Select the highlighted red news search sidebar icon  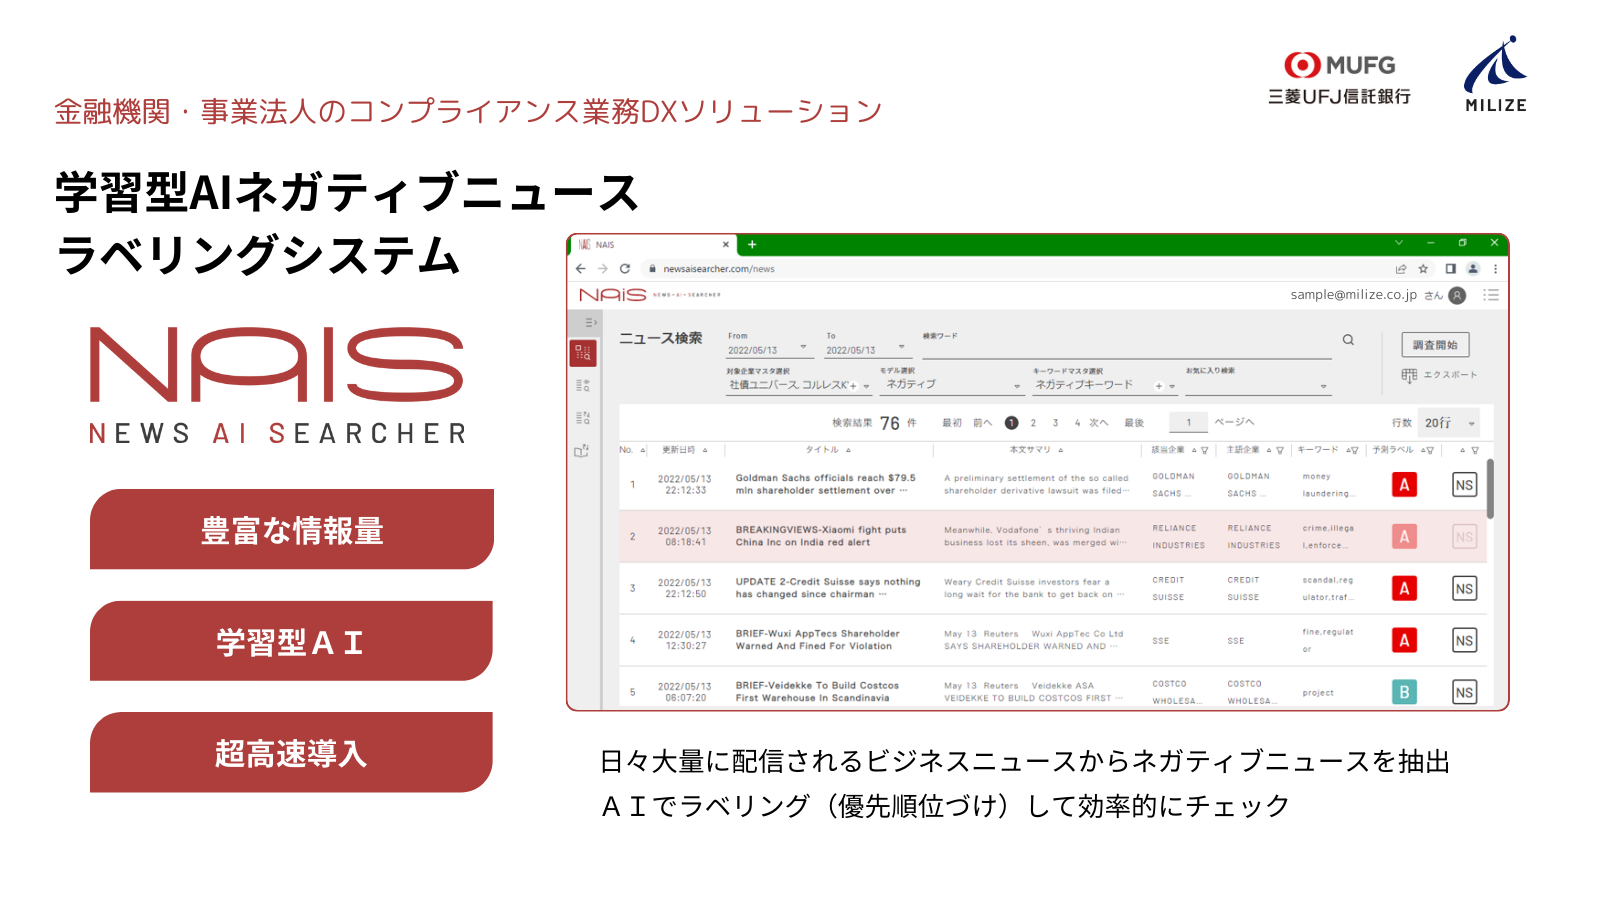pyautogui.click(x=583, y=352)
